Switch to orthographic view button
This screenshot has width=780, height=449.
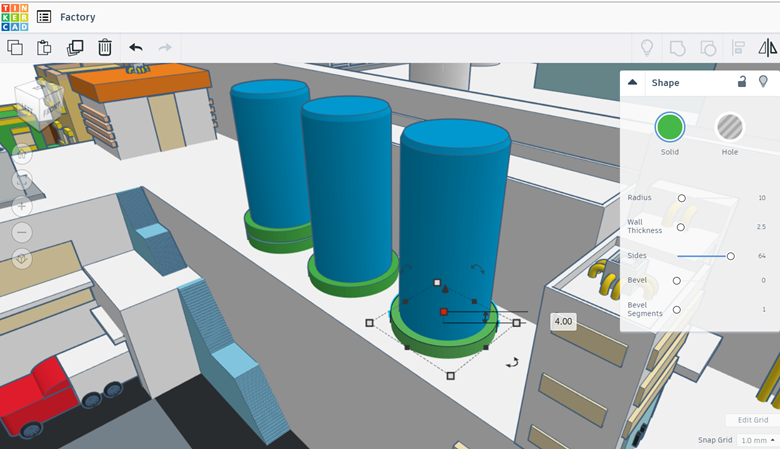coord(22,259)
